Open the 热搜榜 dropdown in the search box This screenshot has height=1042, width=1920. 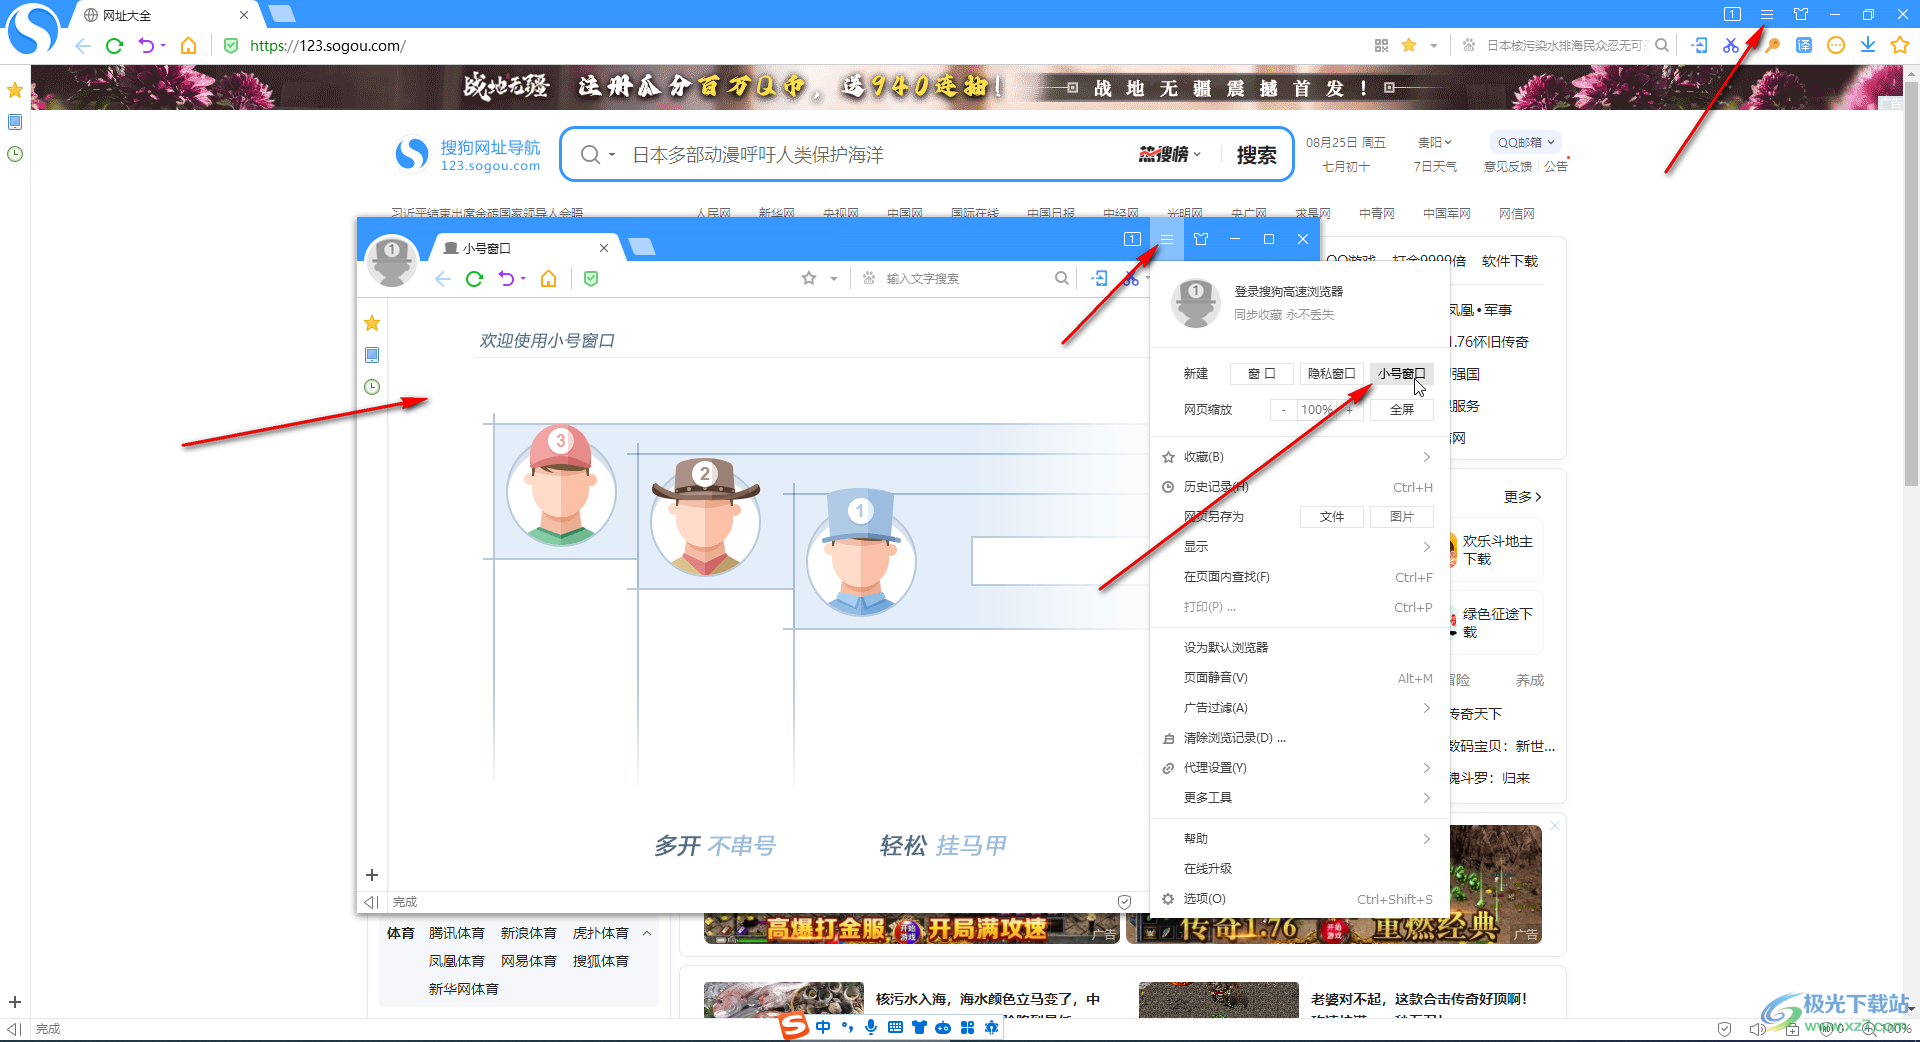[1170, 154]
